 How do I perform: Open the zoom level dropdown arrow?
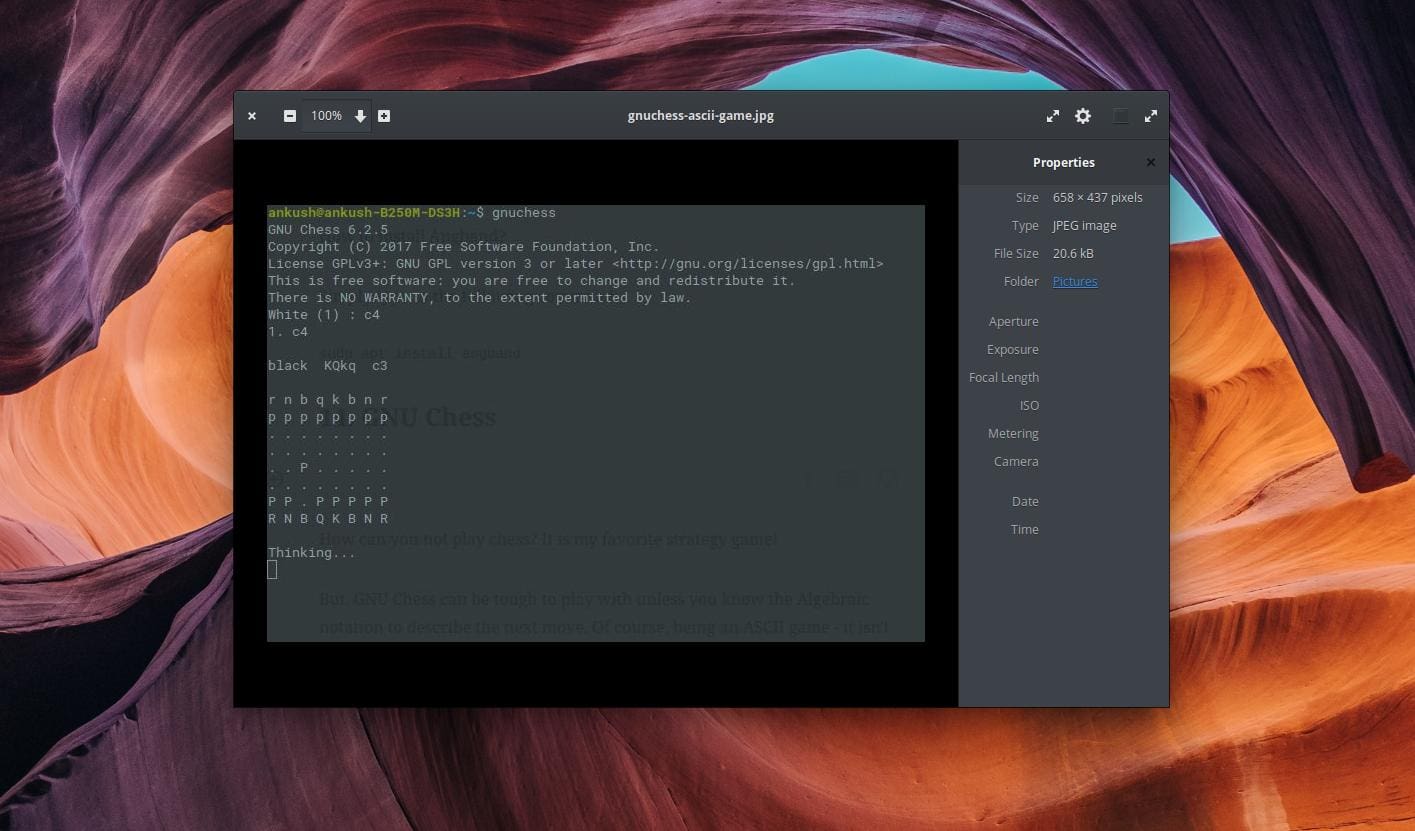tap(360, 115)
